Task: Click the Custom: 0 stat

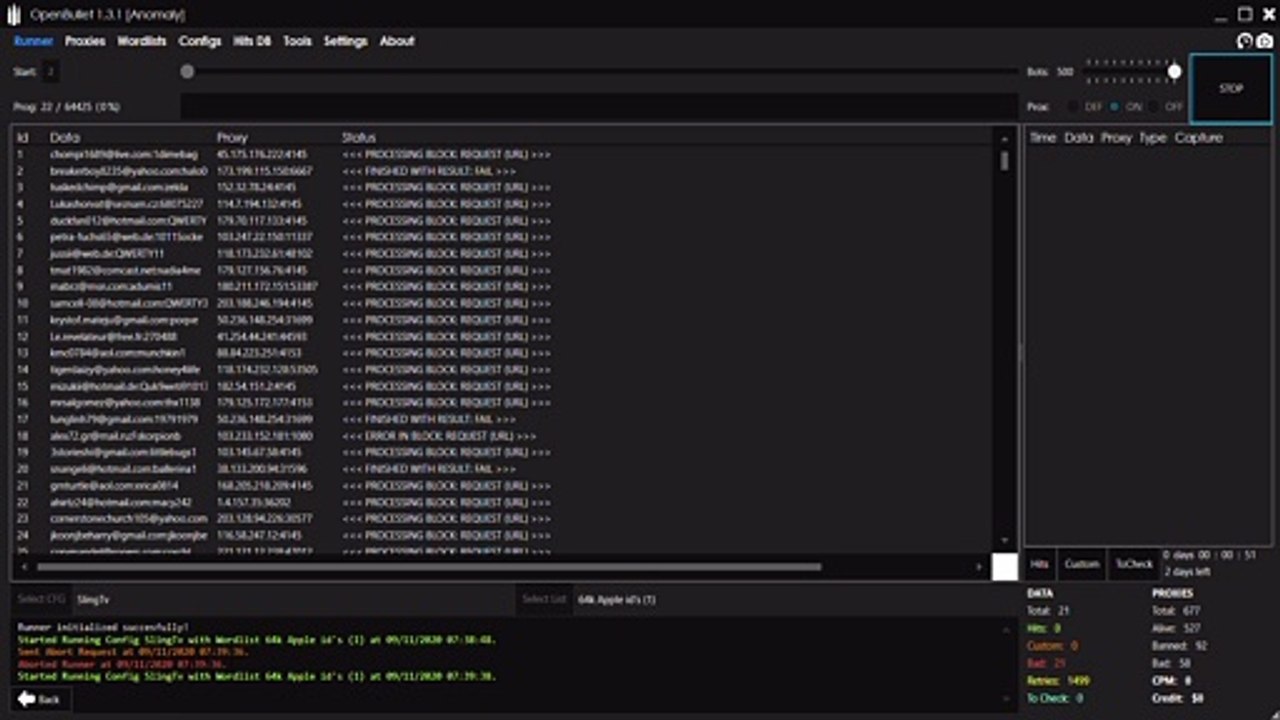Action: pos(1053,646)
